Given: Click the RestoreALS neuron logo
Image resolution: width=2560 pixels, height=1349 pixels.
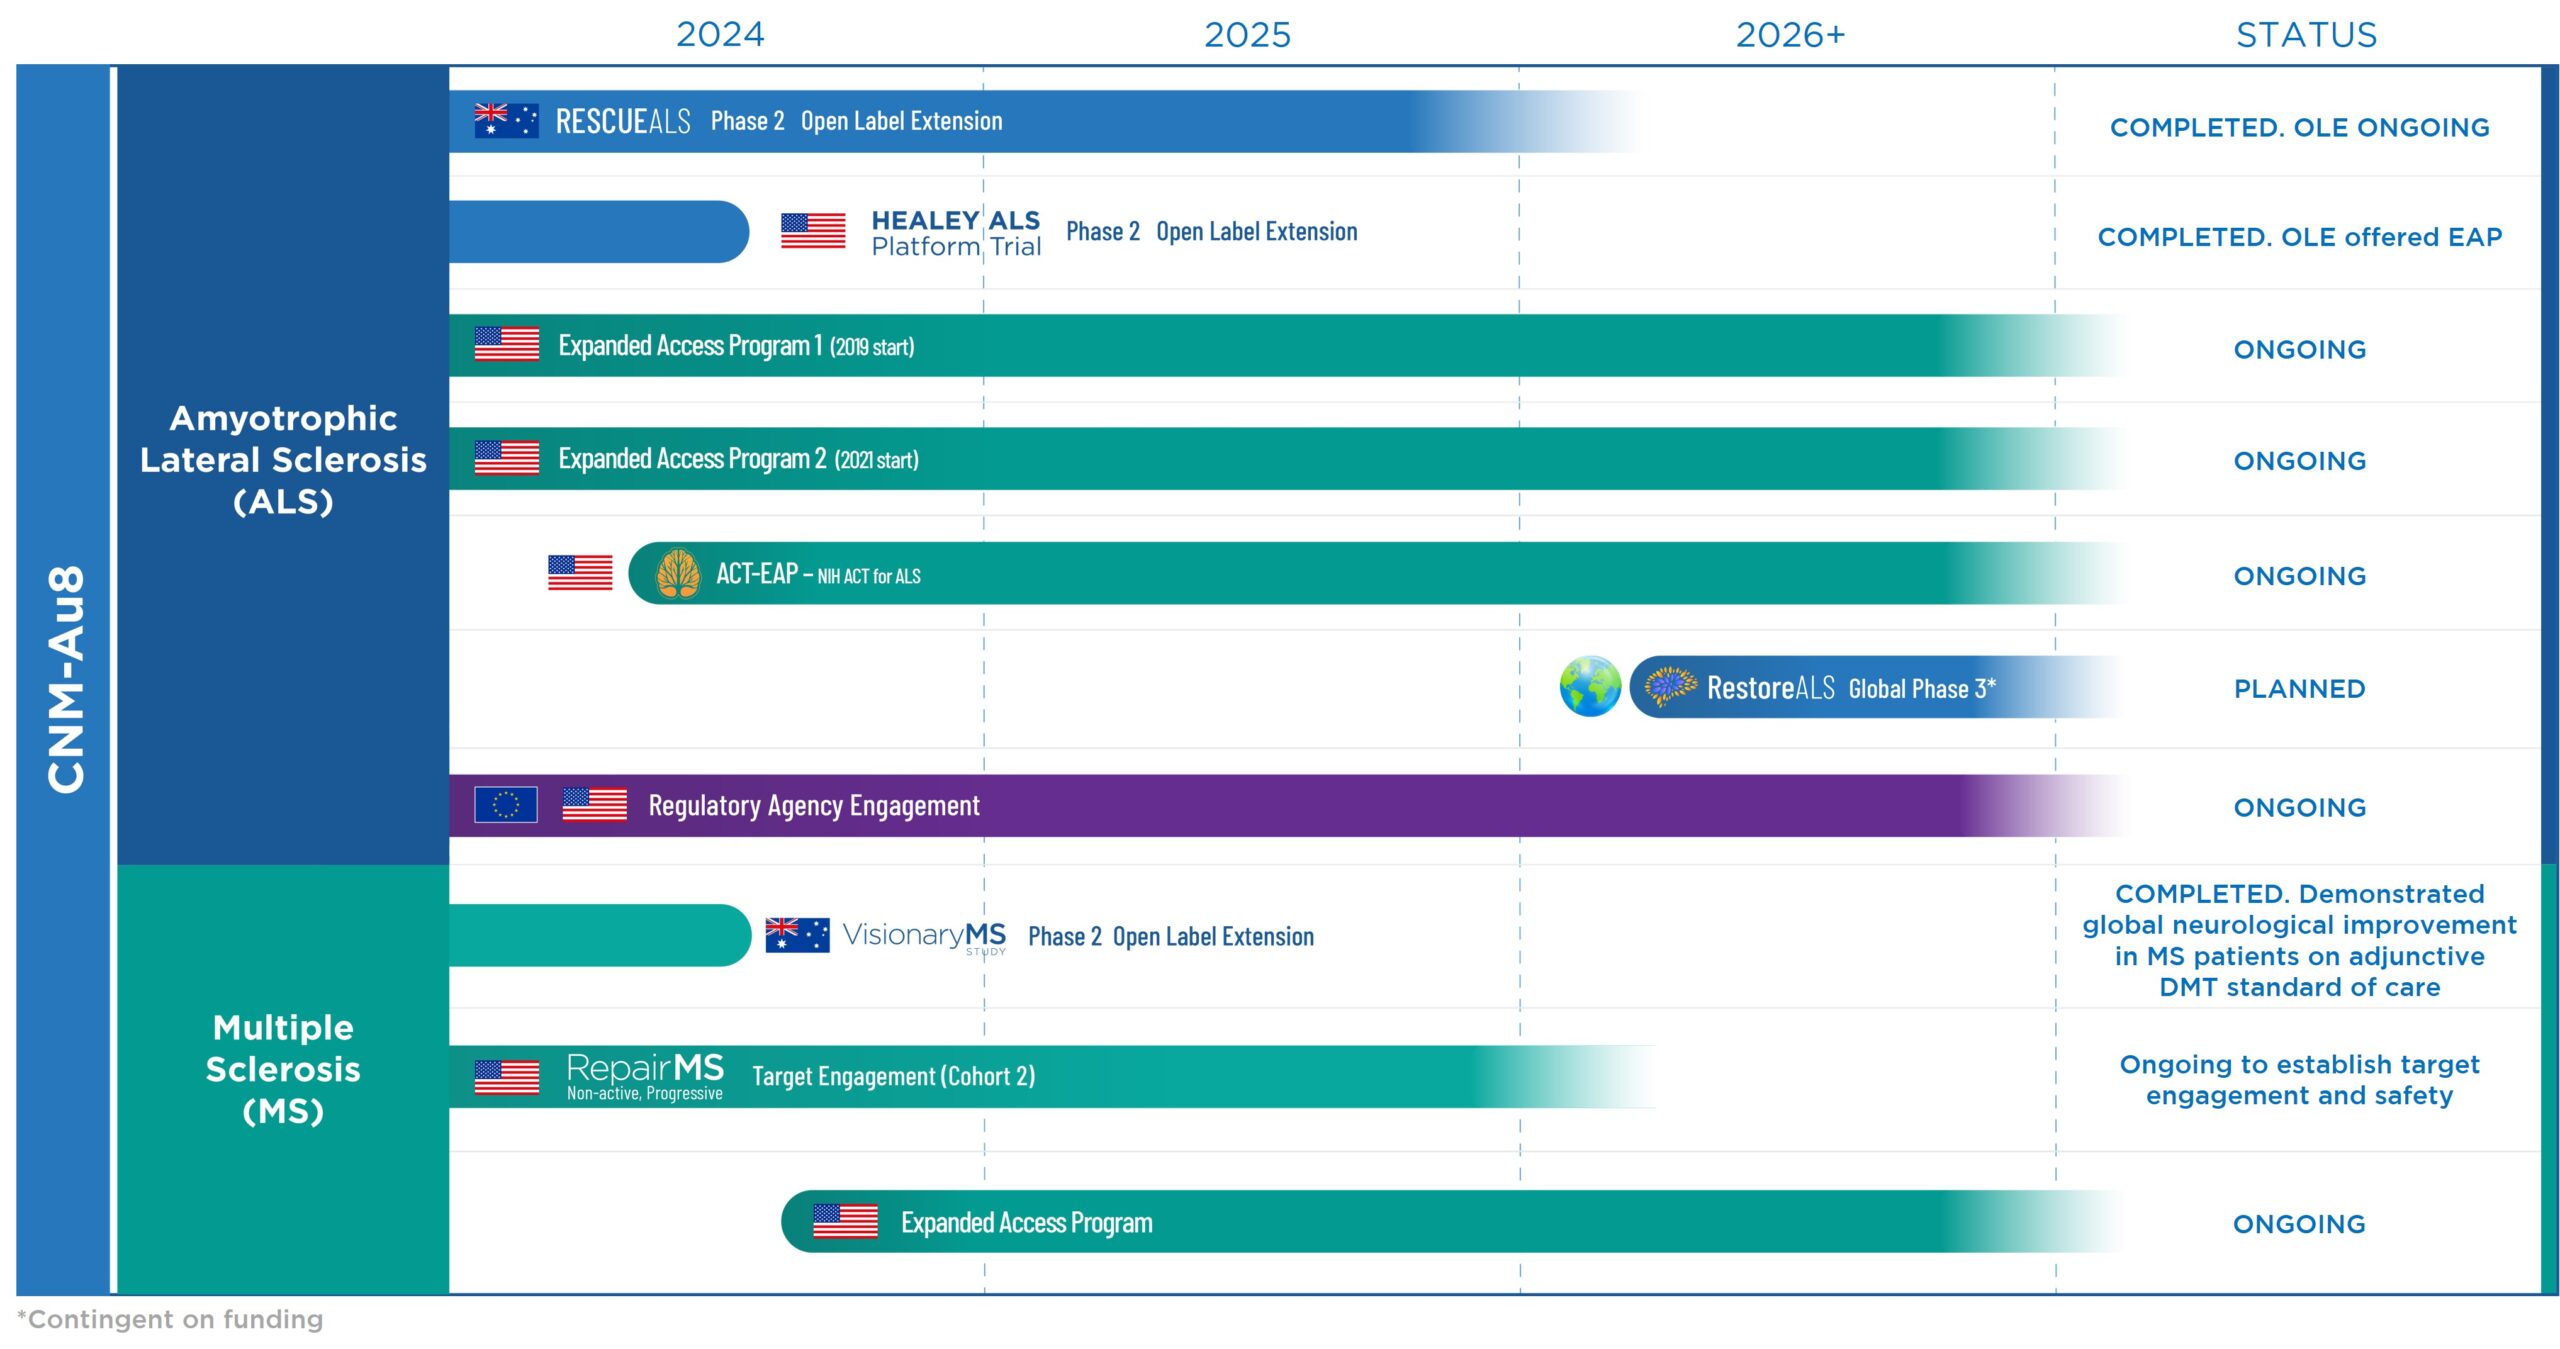Looking at the screenshot, I should coord(1669,686).
